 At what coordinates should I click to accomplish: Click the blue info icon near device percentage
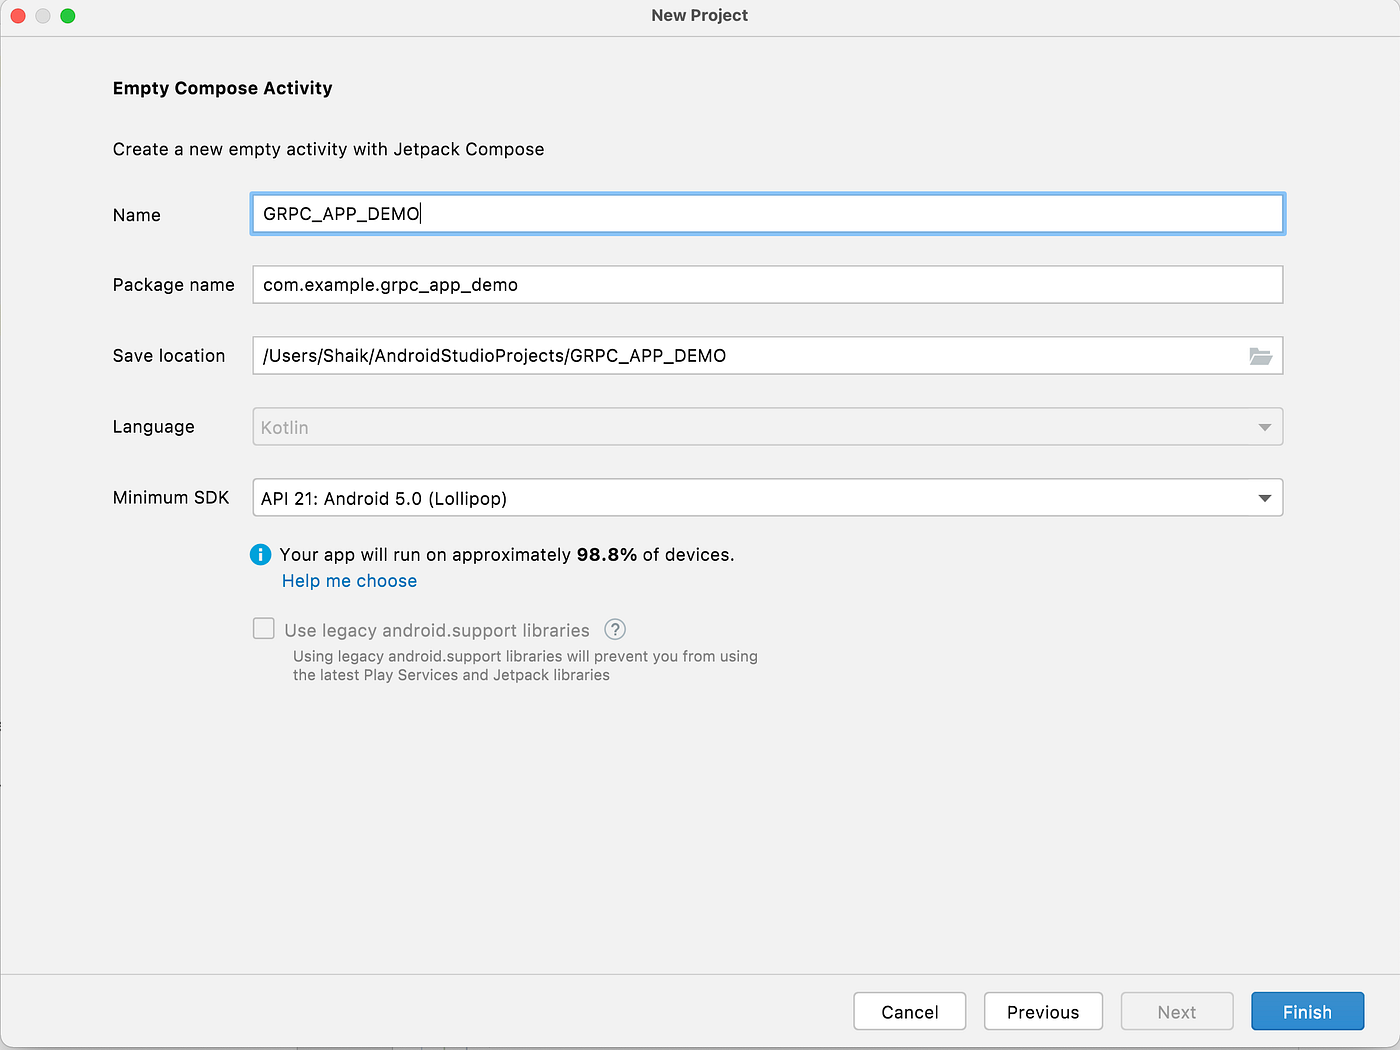(x=260, y=555)
